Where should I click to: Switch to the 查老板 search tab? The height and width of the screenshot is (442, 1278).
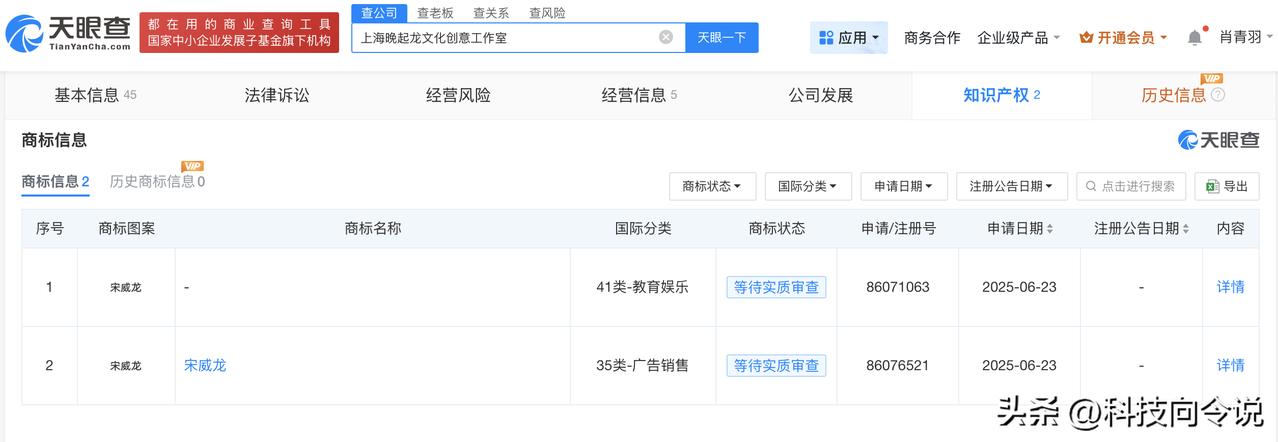pyautogui.click(x=435, y=13)
